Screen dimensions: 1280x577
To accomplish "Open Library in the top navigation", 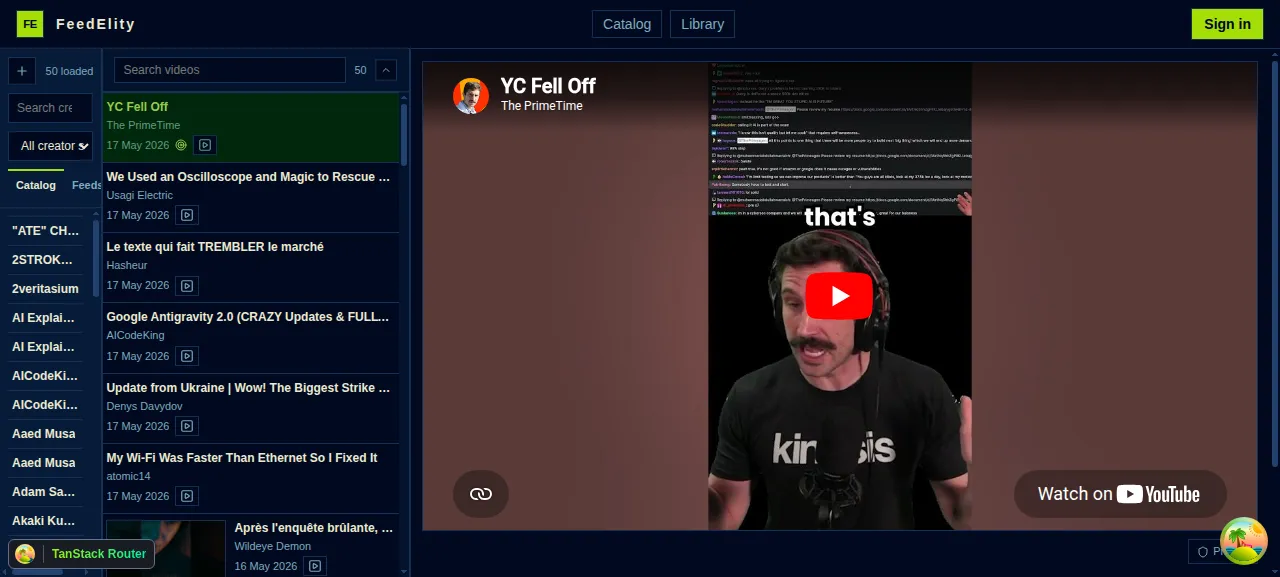I will coord(702,24).
